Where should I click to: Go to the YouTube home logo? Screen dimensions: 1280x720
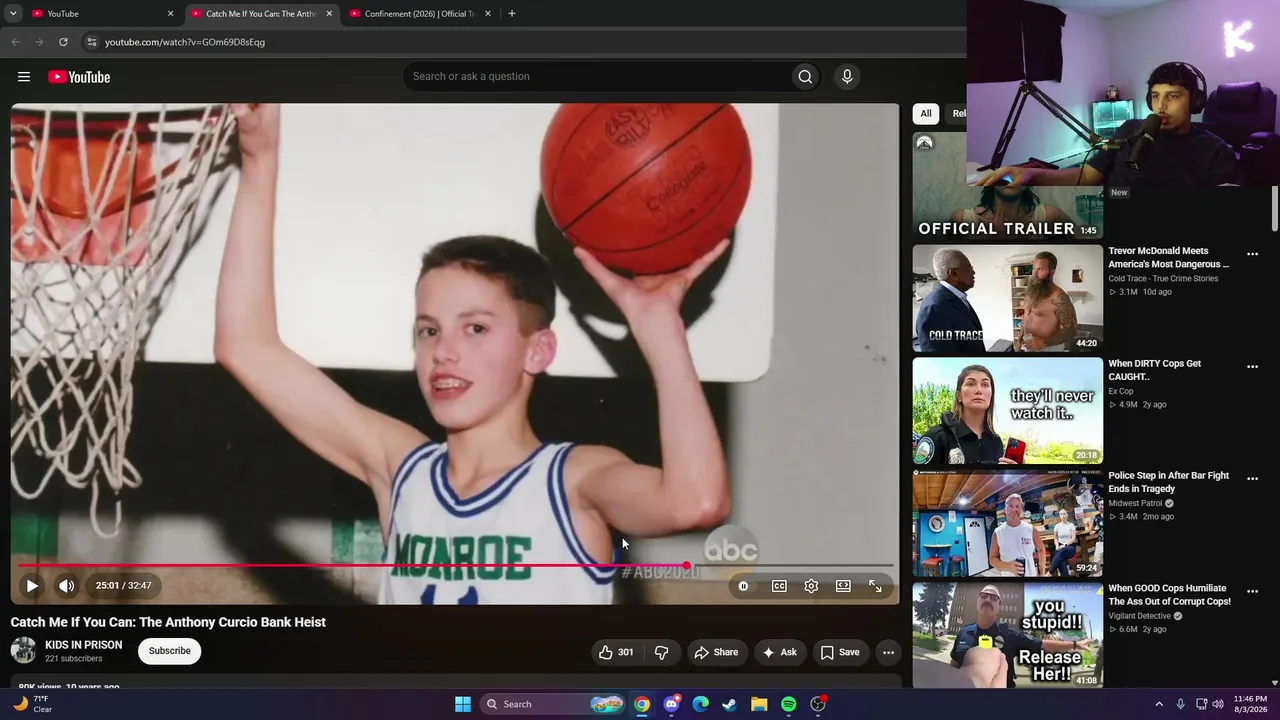pos(79,77)
